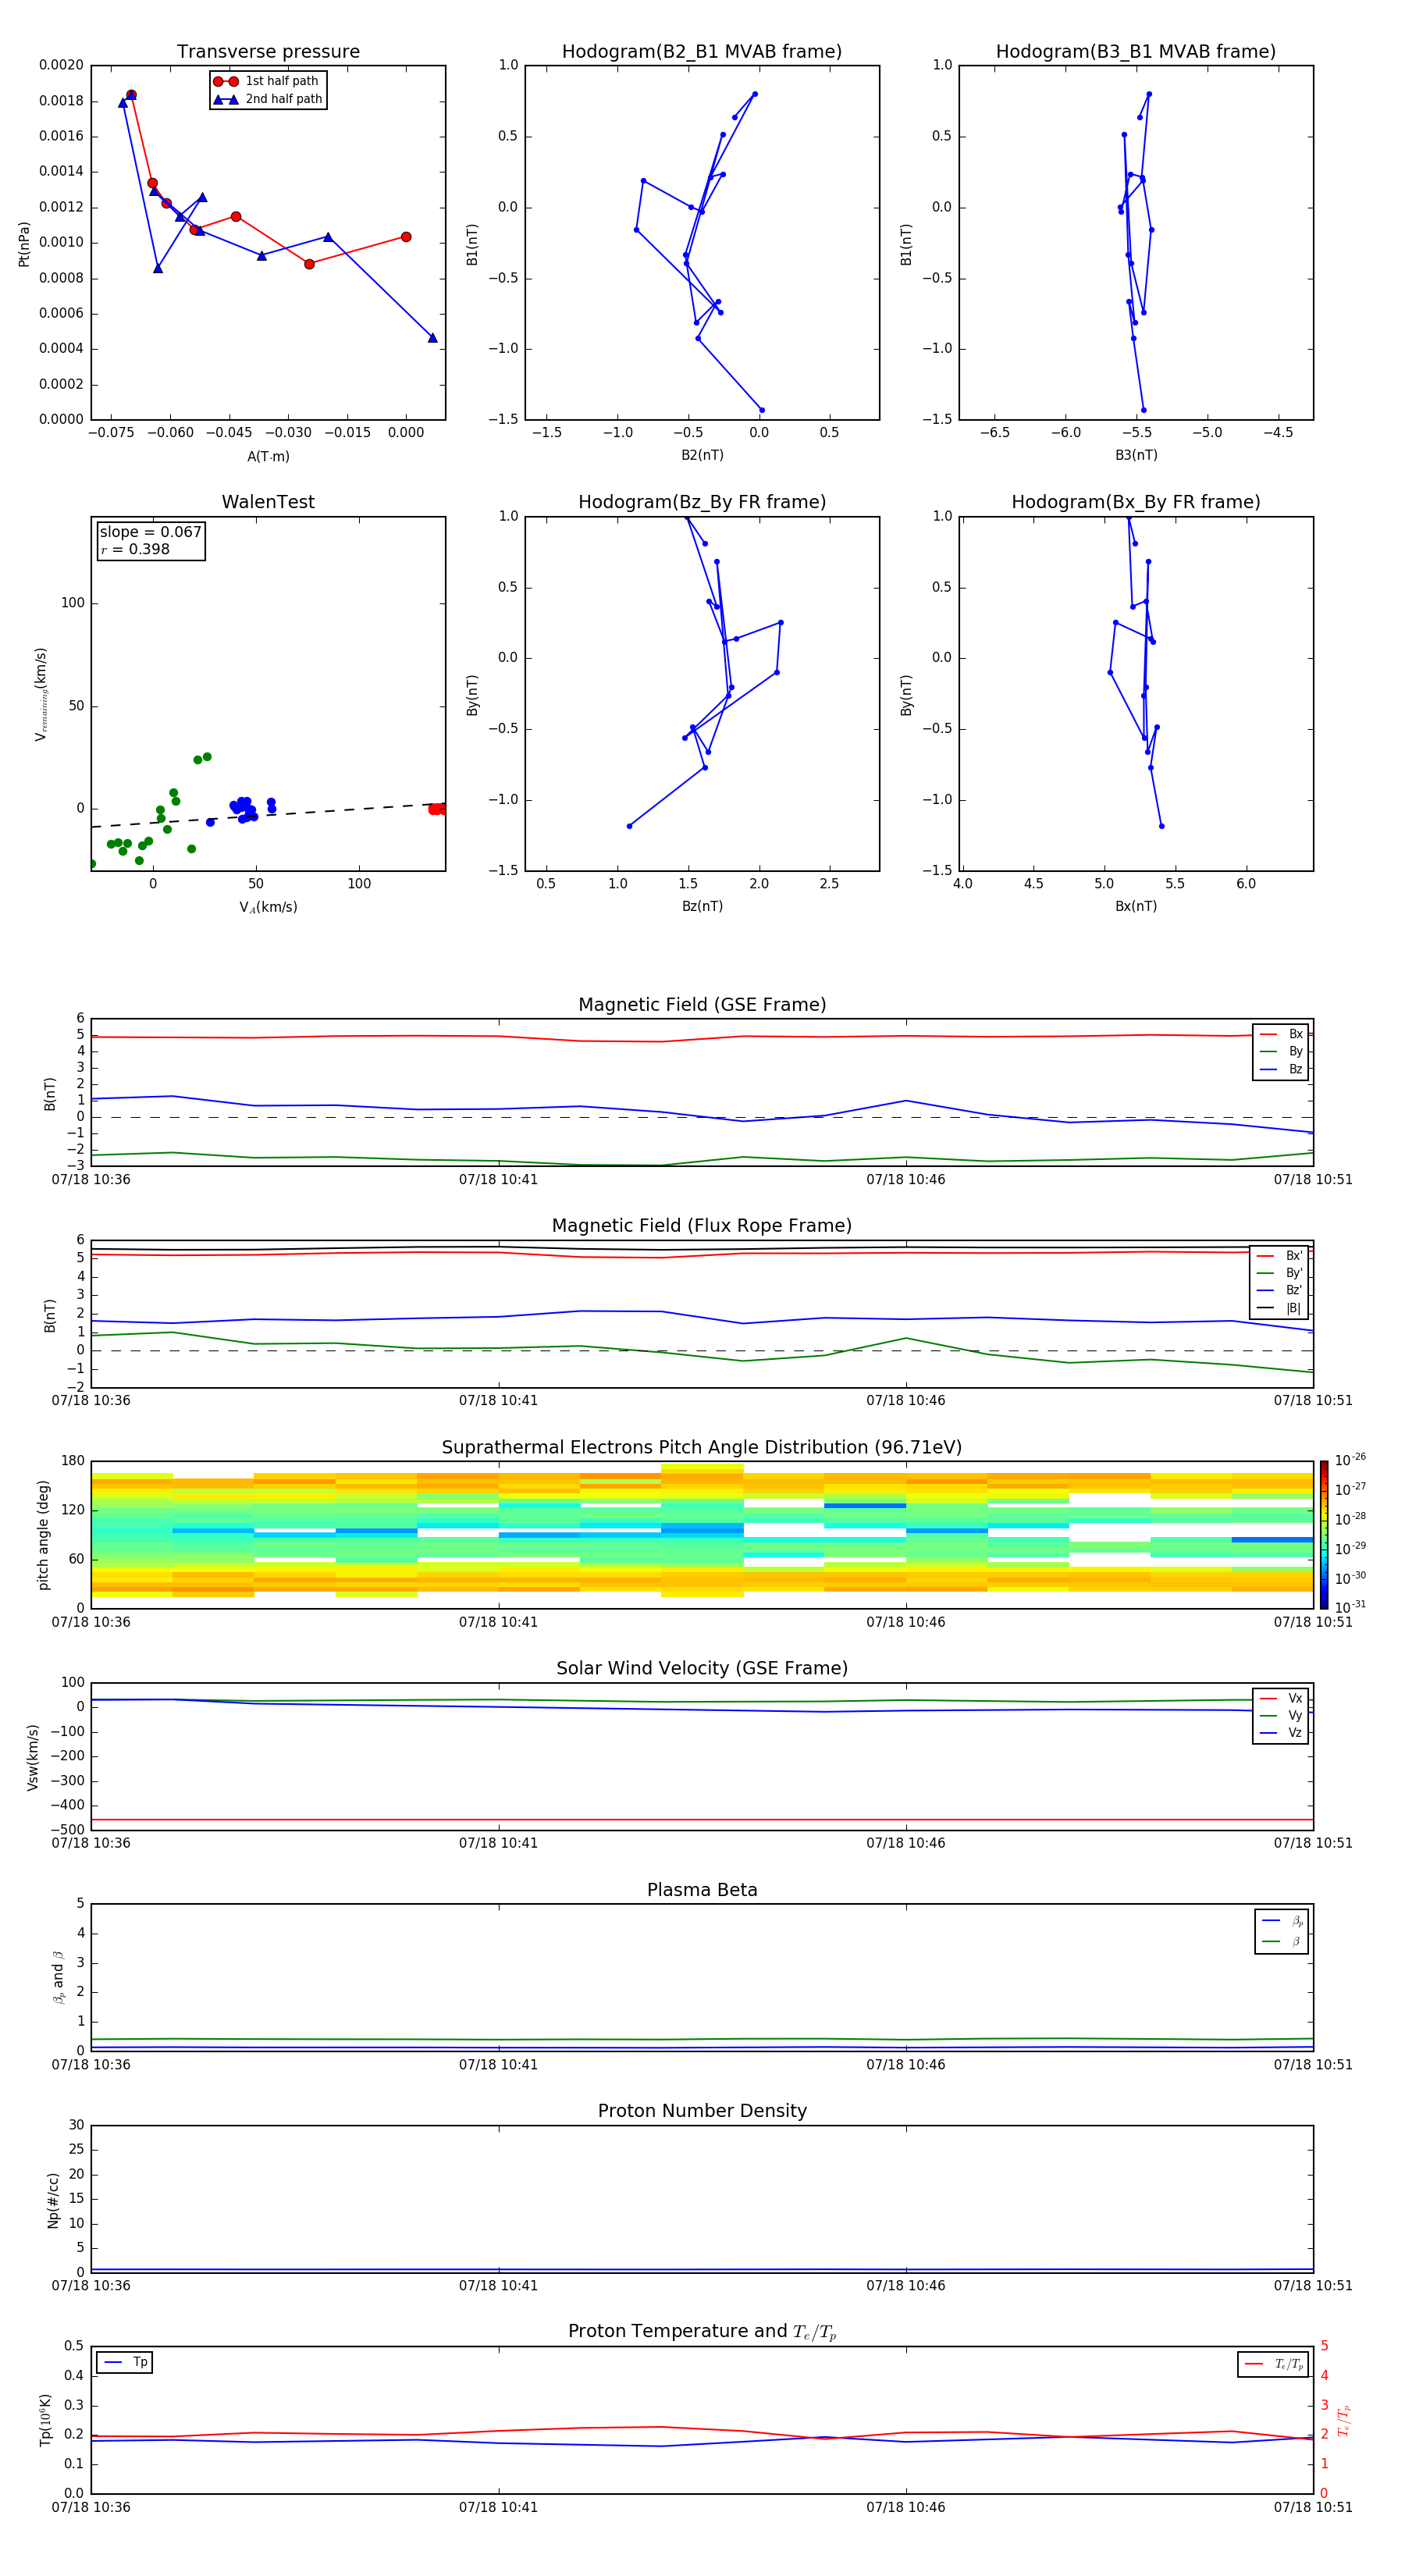Image resolution: width=1405 pixels, height=2576 pixels.
Task: Click the 'Solar Wind Velocity (GSE Frame)' title
Action: coord(702,1669)
